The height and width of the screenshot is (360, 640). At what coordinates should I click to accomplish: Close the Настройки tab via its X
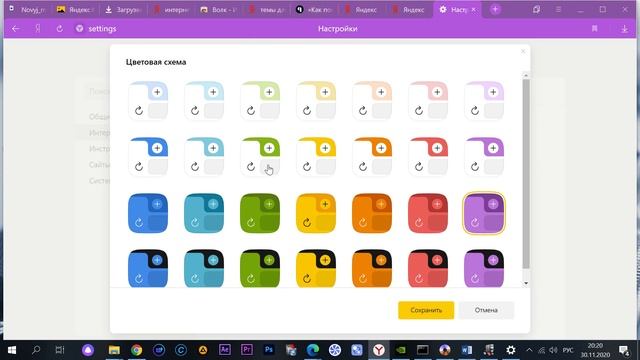473,9
